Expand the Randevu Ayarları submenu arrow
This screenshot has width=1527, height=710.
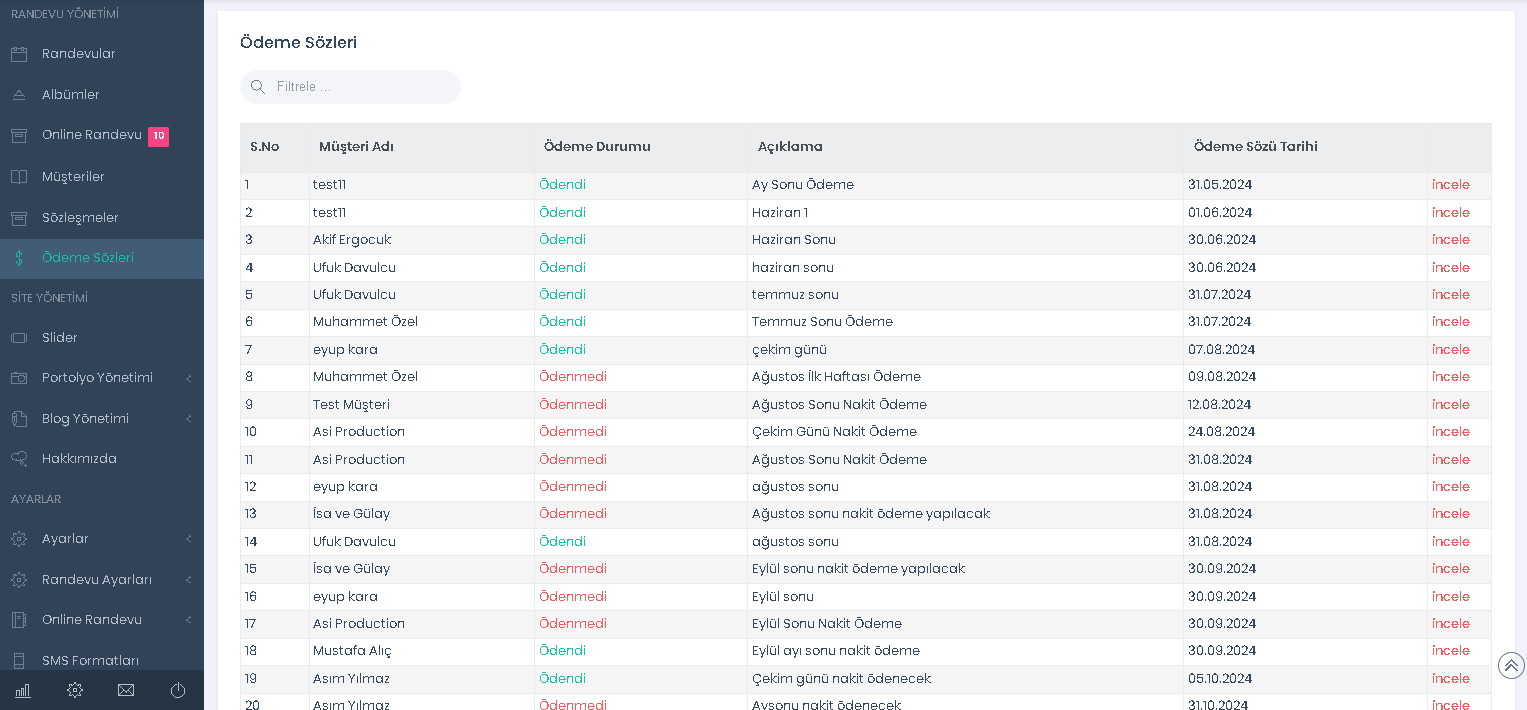click(x=188, y=580)
